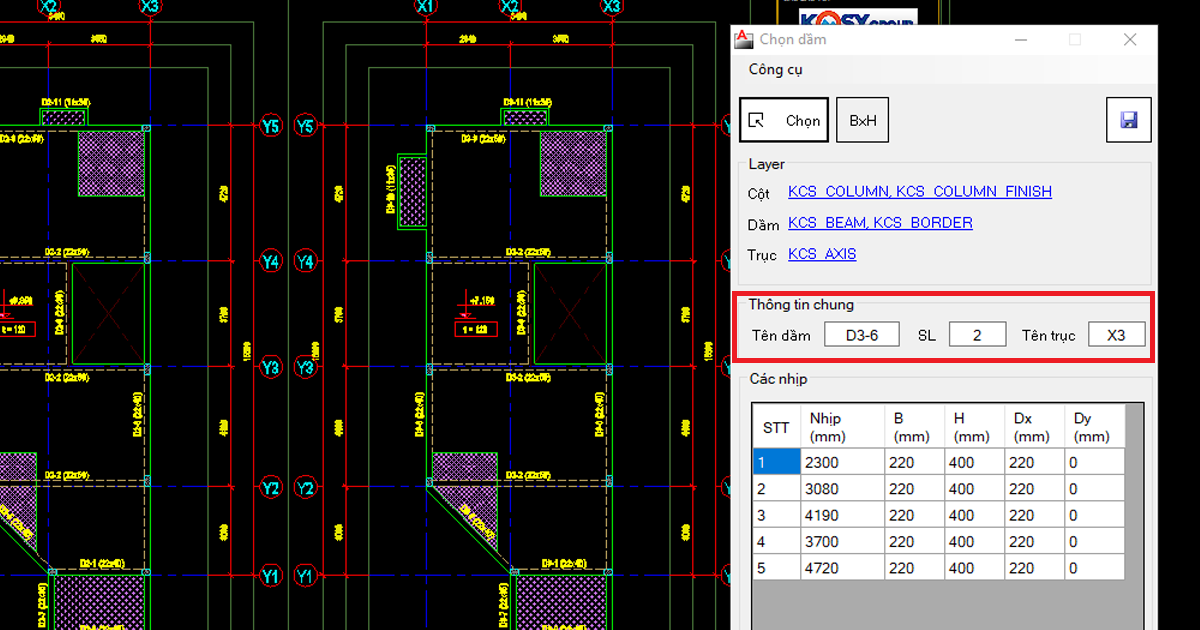The image size is (1200, 630).
Task: Minimize the Chọn dầm dialog window
Action: pos(1021,40)
